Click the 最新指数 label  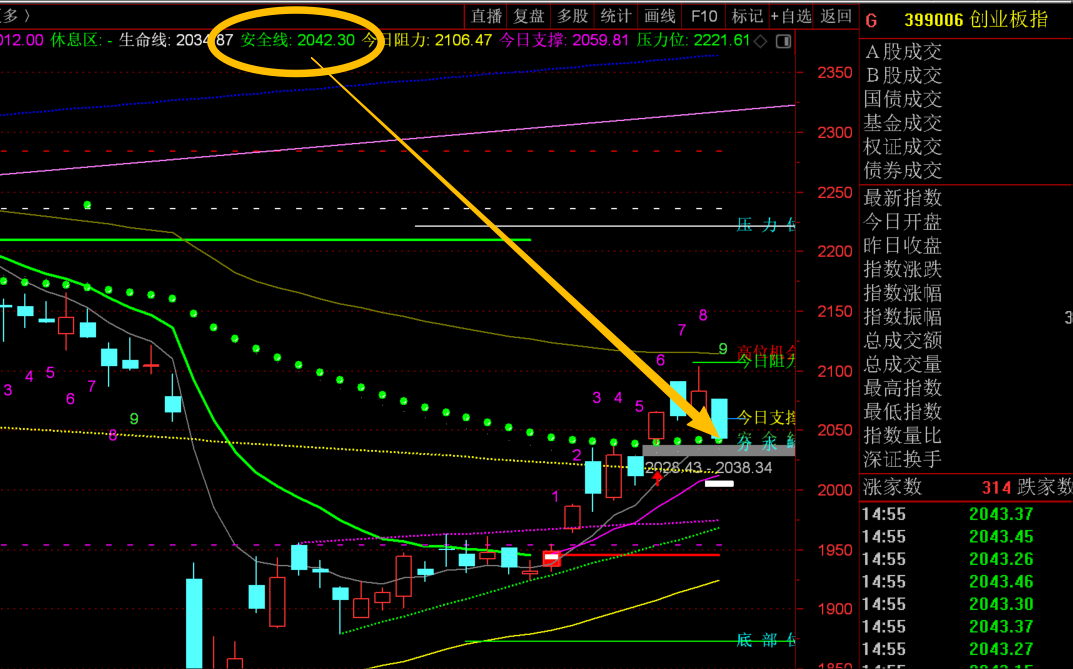pyautogui.click(x=903, y=198)
